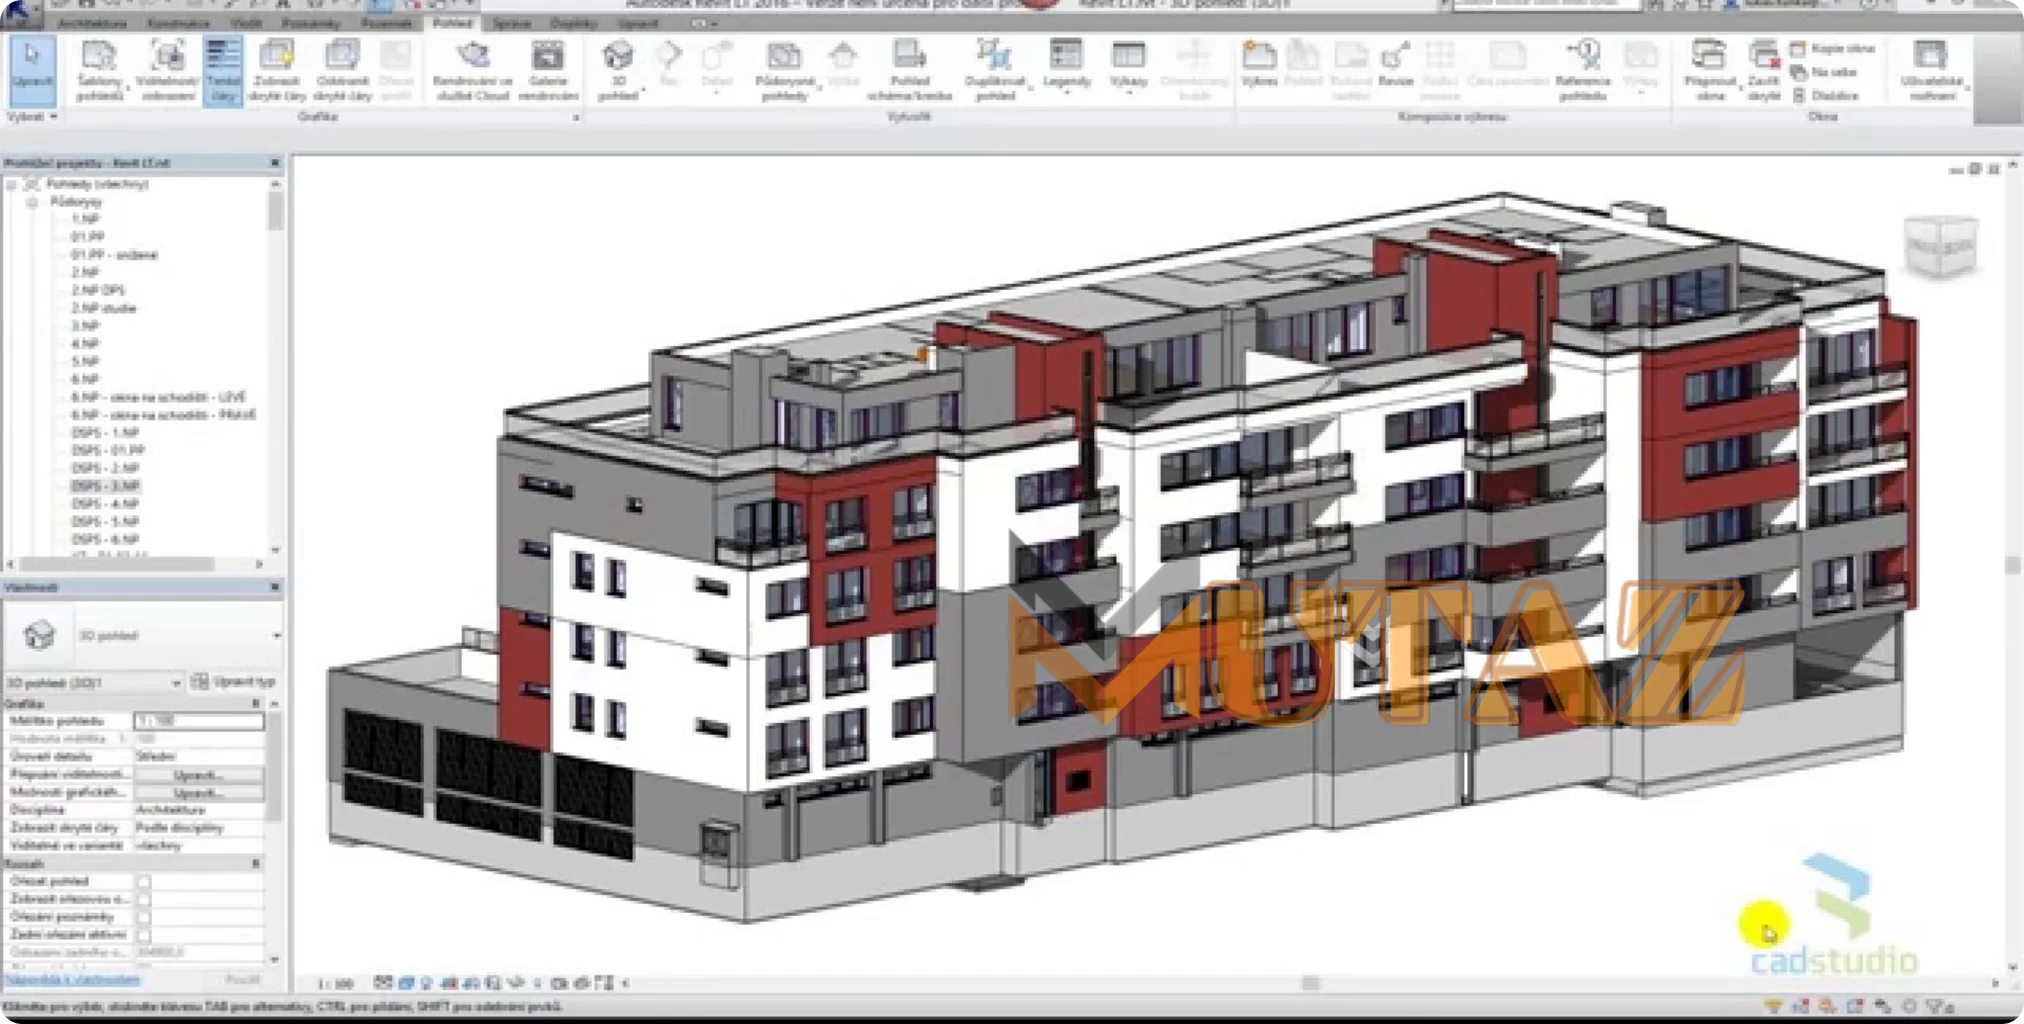Open Výkazy (Schedules) tool
2024x1024 pixels.
coord(1128,66)
